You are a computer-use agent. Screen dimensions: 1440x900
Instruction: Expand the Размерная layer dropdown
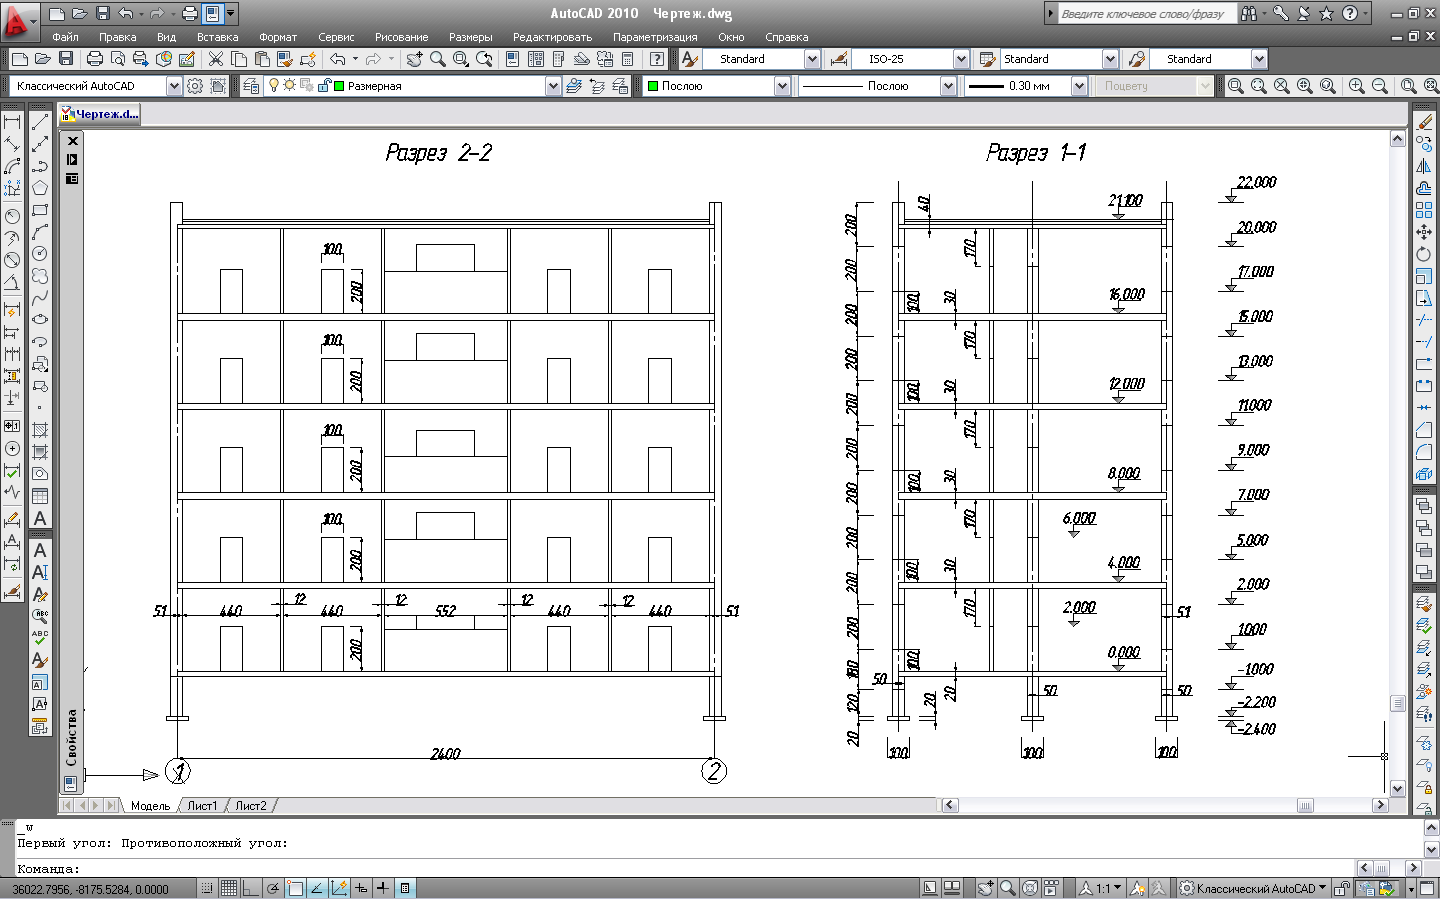coord(553,86)
